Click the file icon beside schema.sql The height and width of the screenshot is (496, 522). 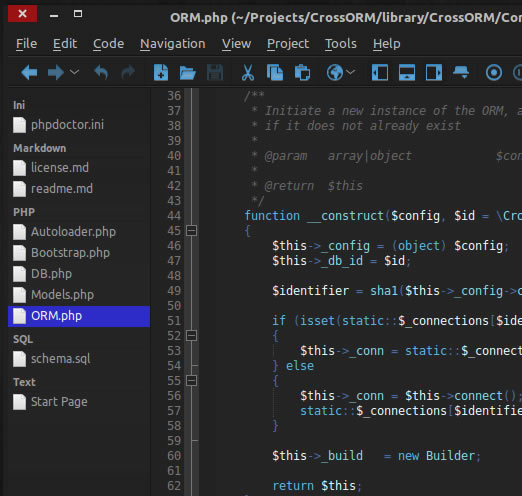(x=19, y=359)
